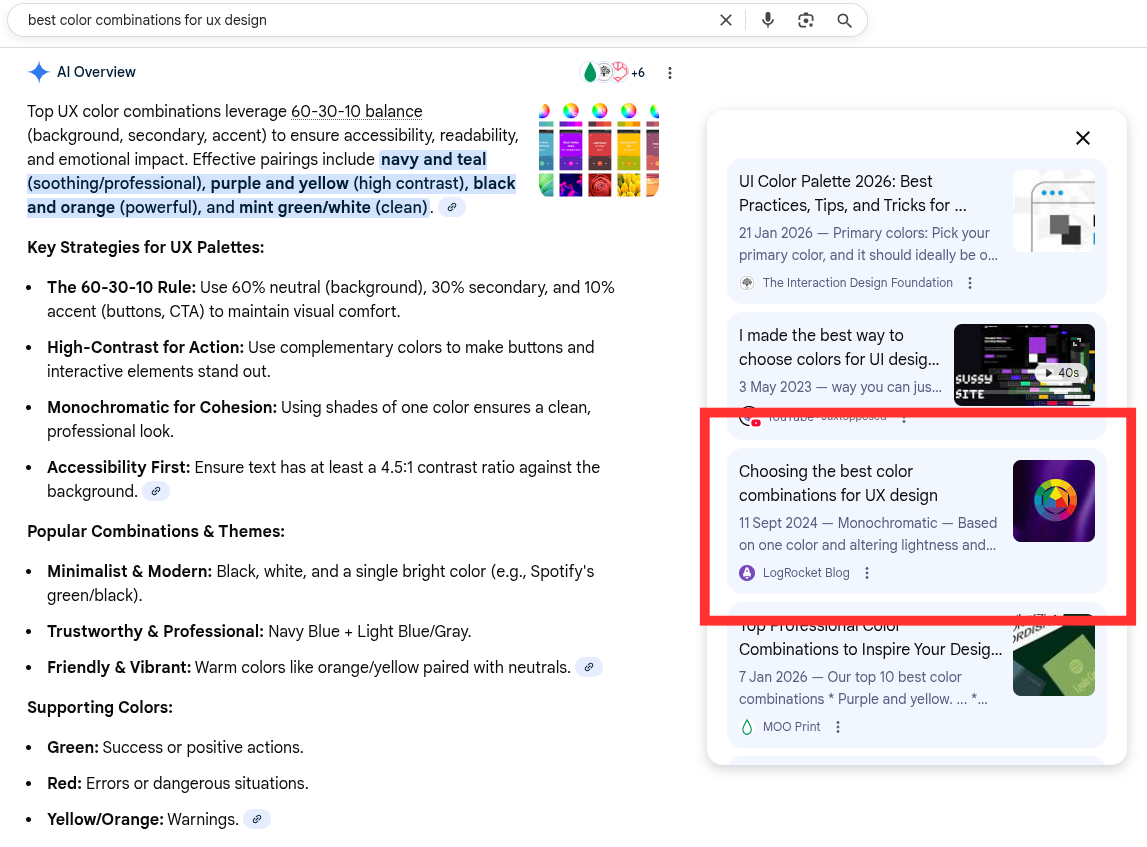1147x847 pixels.
Task: Click the color palettes image thumbnail
Action: 598,150
